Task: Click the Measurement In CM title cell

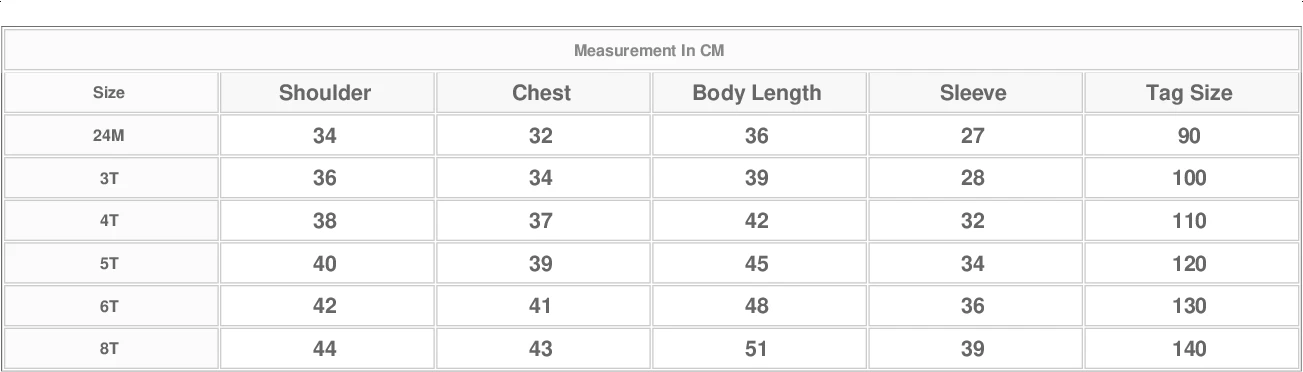Action: pos(650,50)
